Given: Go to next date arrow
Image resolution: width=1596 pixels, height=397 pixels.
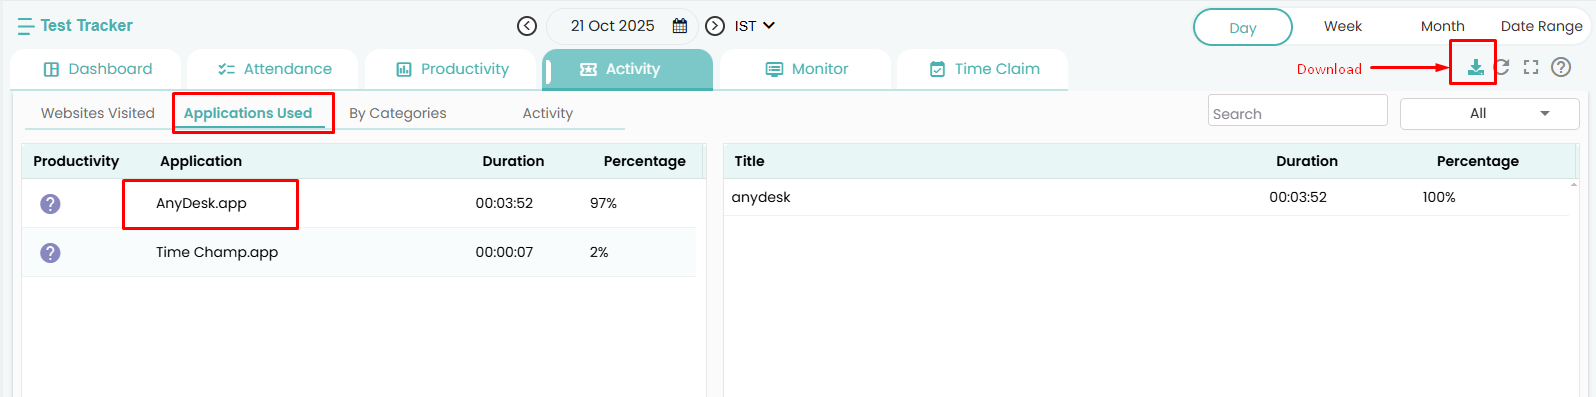Looking at the screenshot, I should click(715, 26).
